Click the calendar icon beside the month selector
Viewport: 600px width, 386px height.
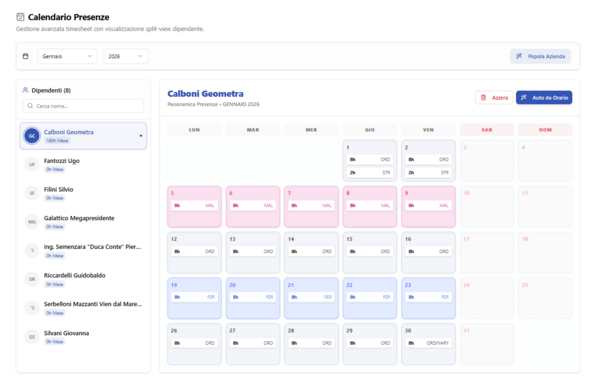tap(26, 56)
